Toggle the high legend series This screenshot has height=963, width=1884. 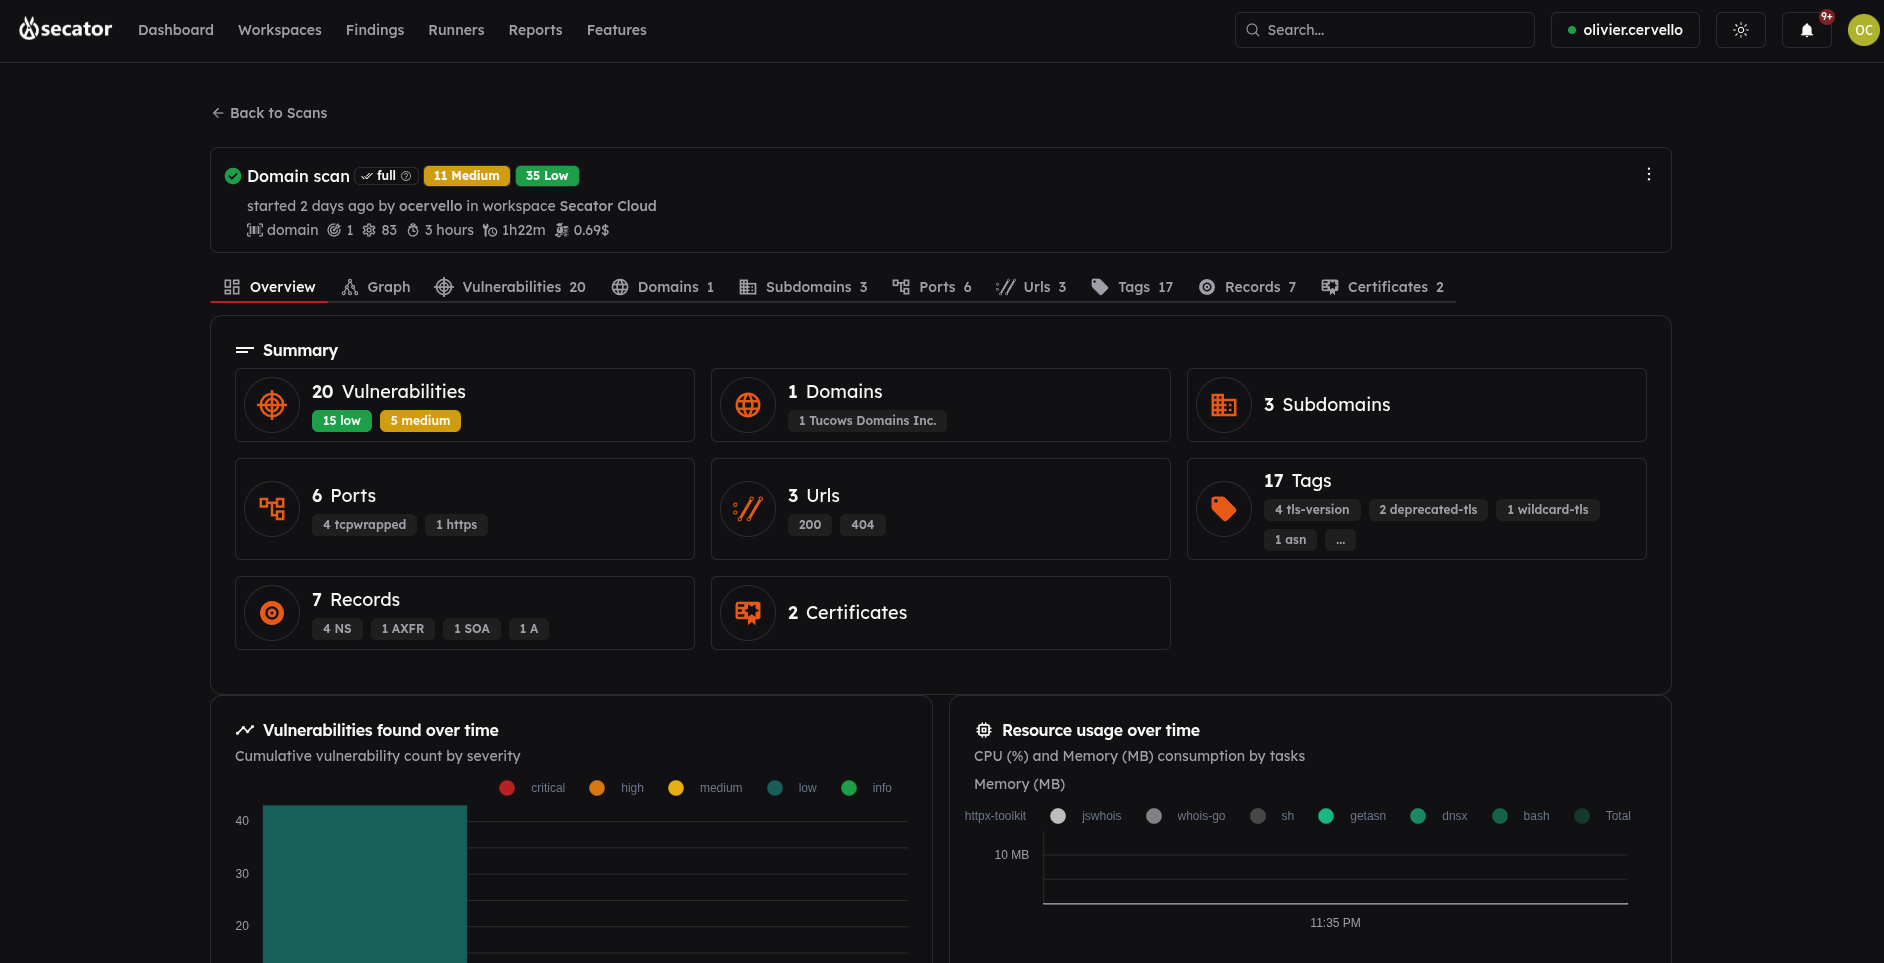click(617, 788)
